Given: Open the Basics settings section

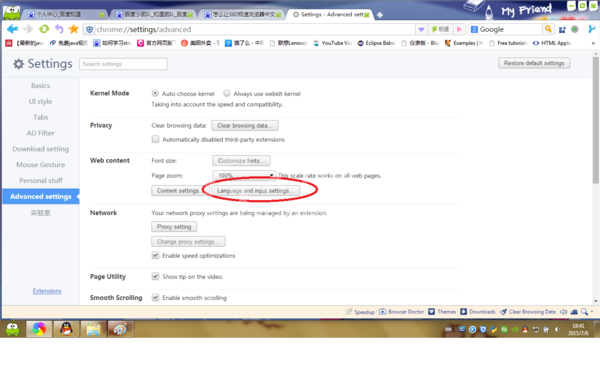Looking at the screenshot, I should tap(41, 86).
